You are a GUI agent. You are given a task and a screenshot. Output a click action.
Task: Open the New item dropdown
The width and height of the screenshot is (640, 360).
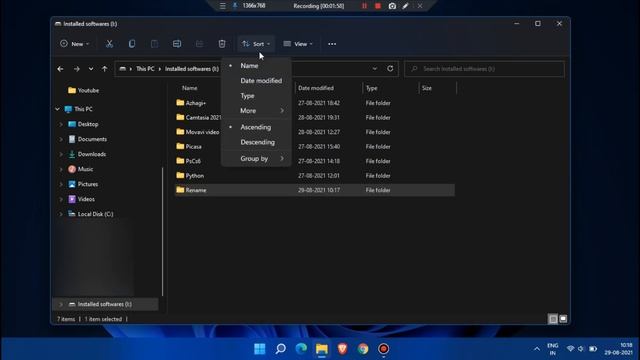click(75, 44)
